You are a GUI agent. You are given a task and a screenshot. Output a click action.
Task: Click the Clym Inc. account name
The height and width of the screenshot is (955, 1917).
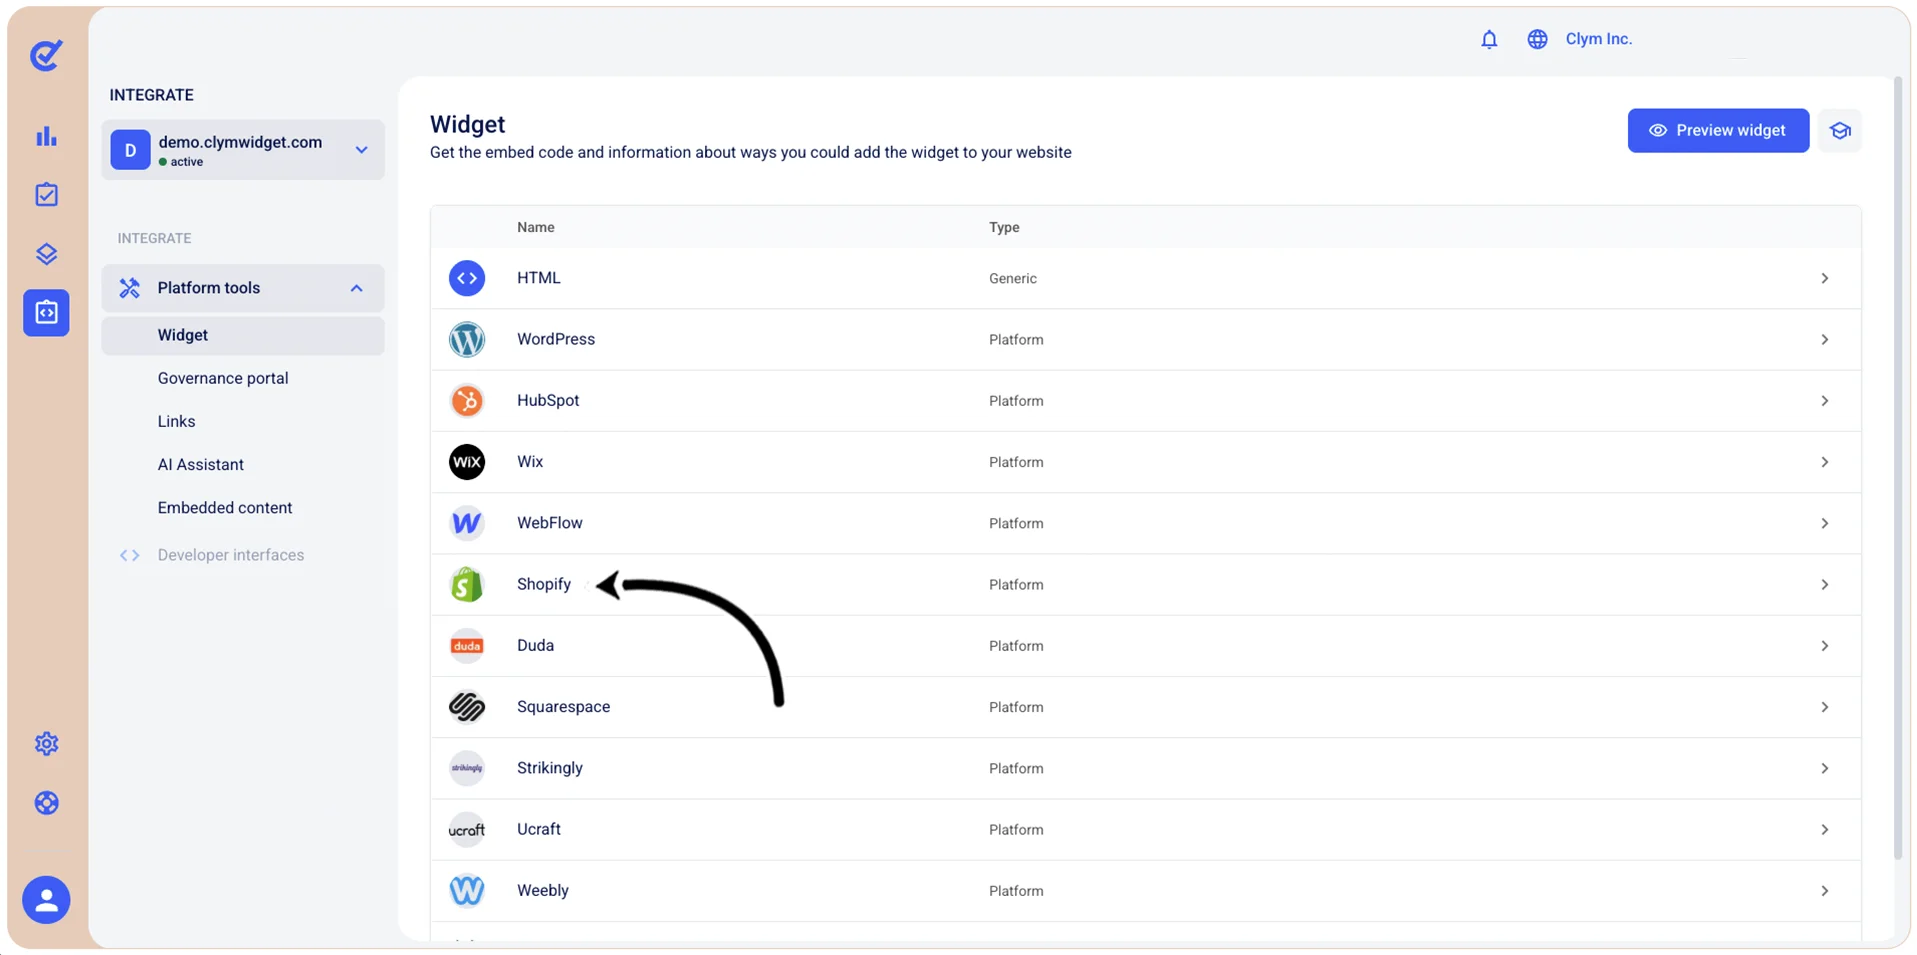pos(1598,39)
